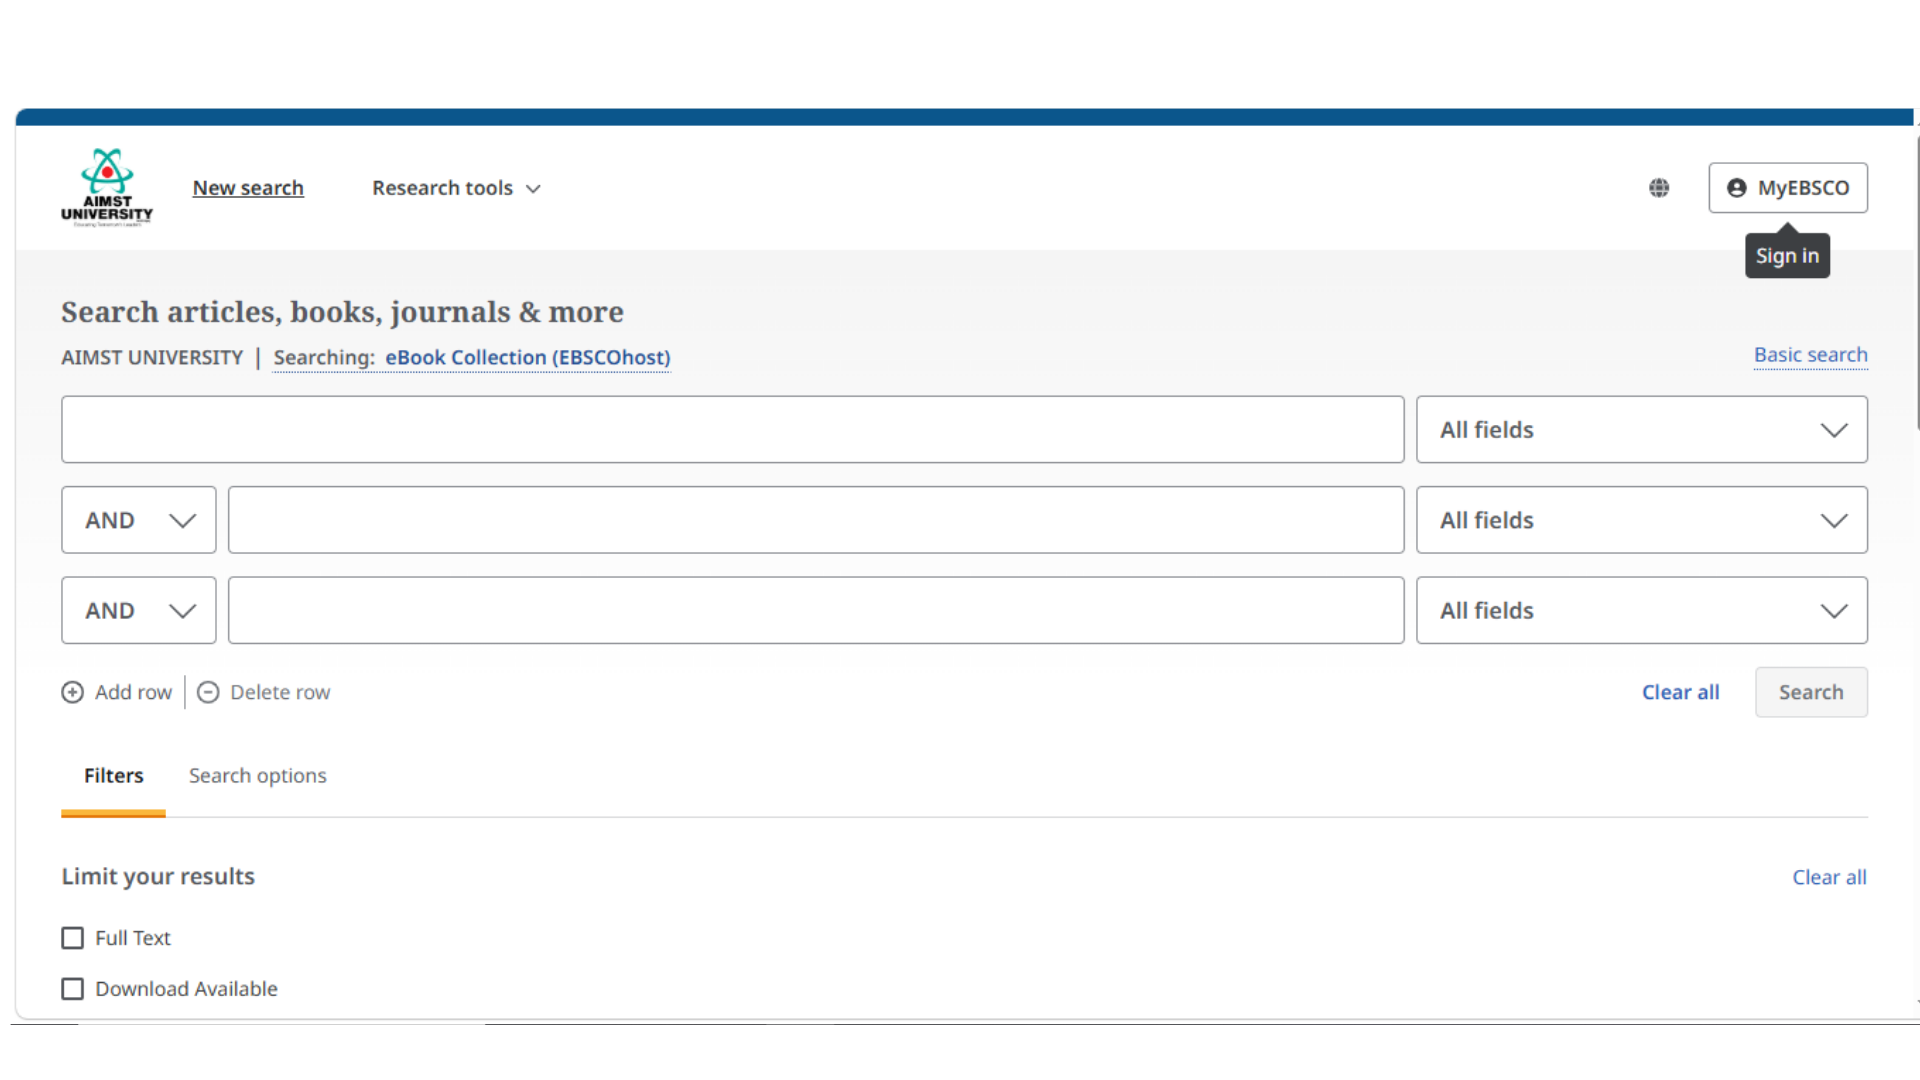The width and height of the screenshot is (1920, 1080).
Task: Open the second row All fields dropdown
Action: (x=1642, y=520)
